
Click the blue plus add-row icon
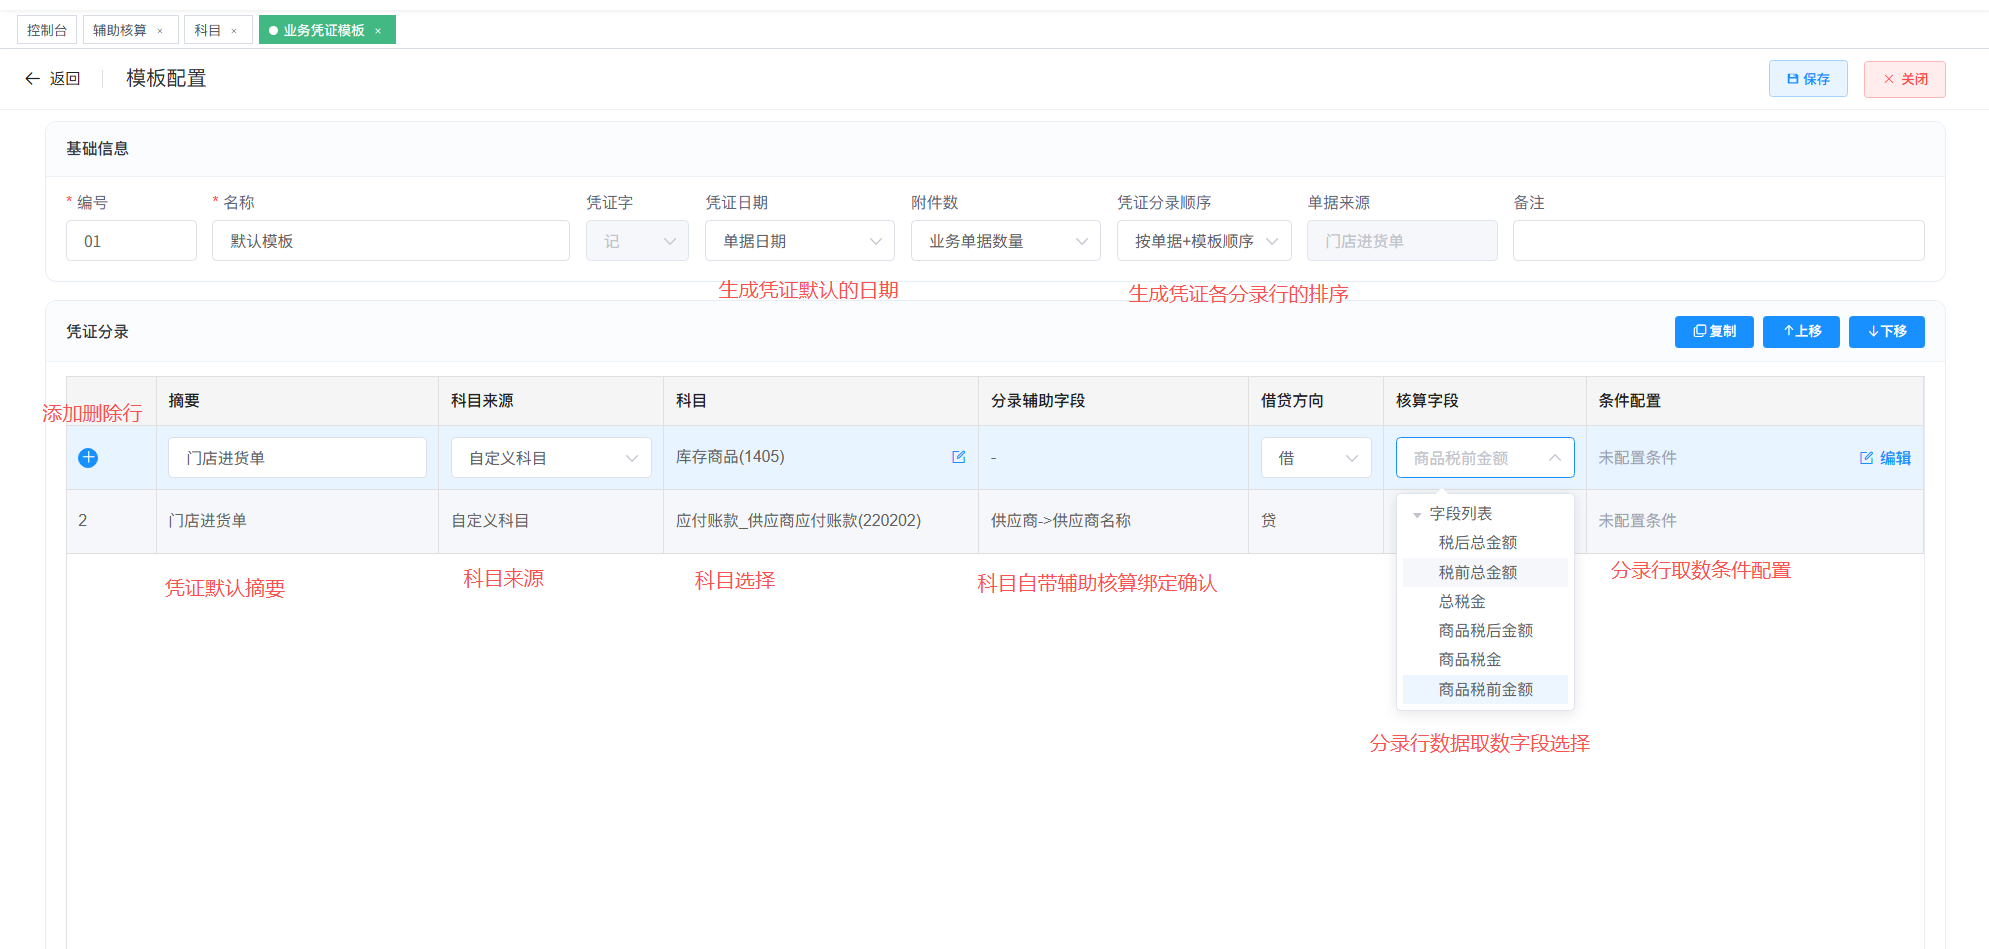coord(88,458)
